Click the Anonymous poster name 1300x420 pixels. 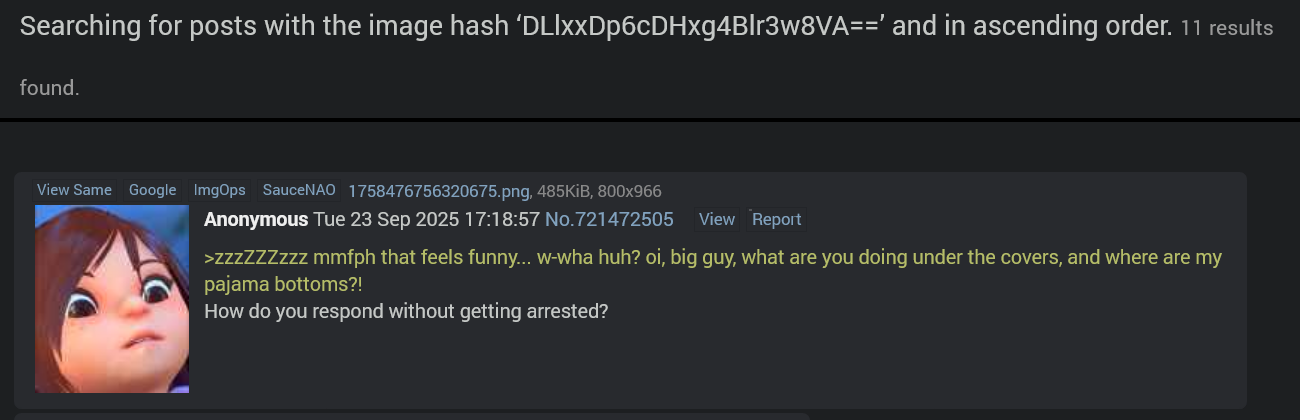(256, 219)
